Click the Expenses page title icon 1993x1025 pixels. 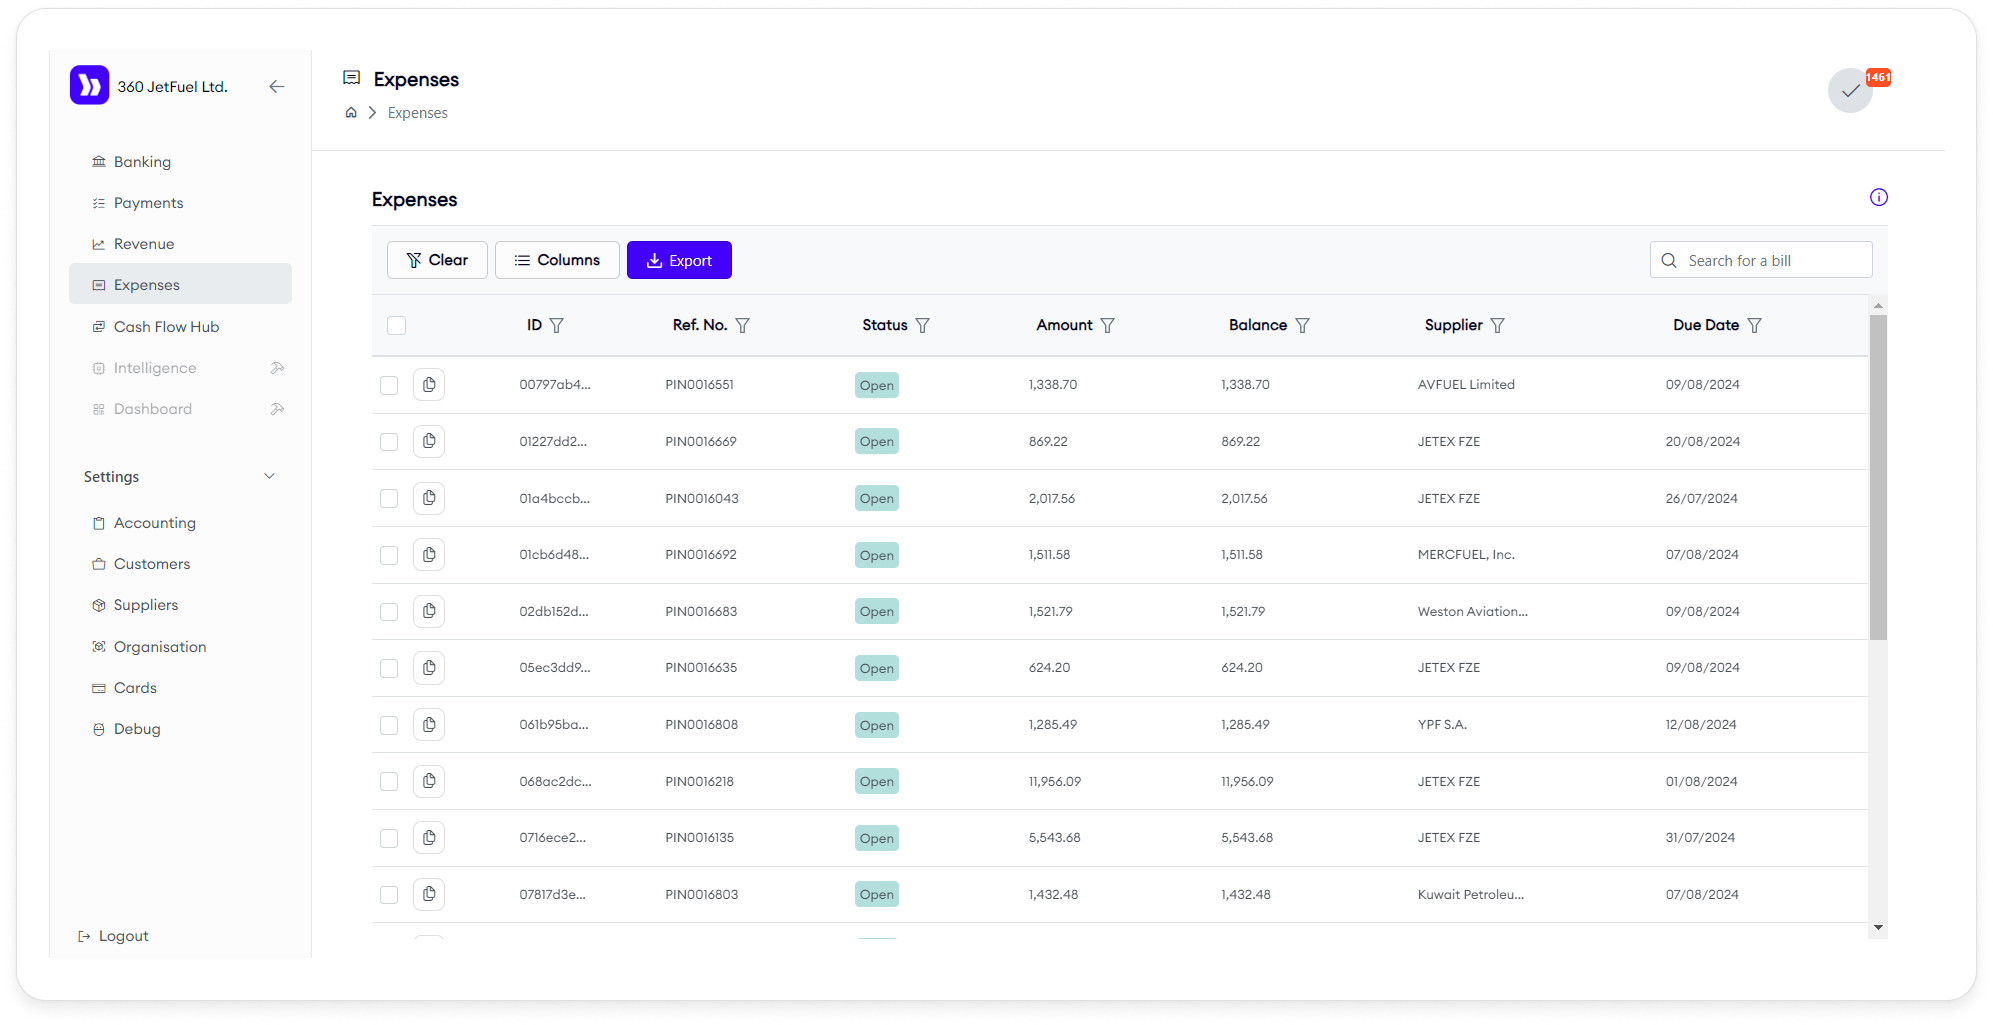(x=352, y=77)
